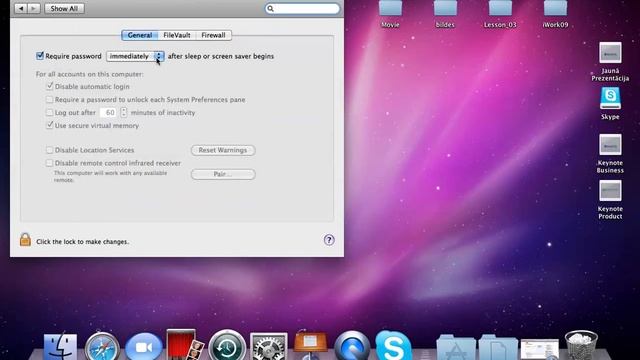Click the Show All button
This screenshot has height=360, width=640.
[x=64, y=8]
